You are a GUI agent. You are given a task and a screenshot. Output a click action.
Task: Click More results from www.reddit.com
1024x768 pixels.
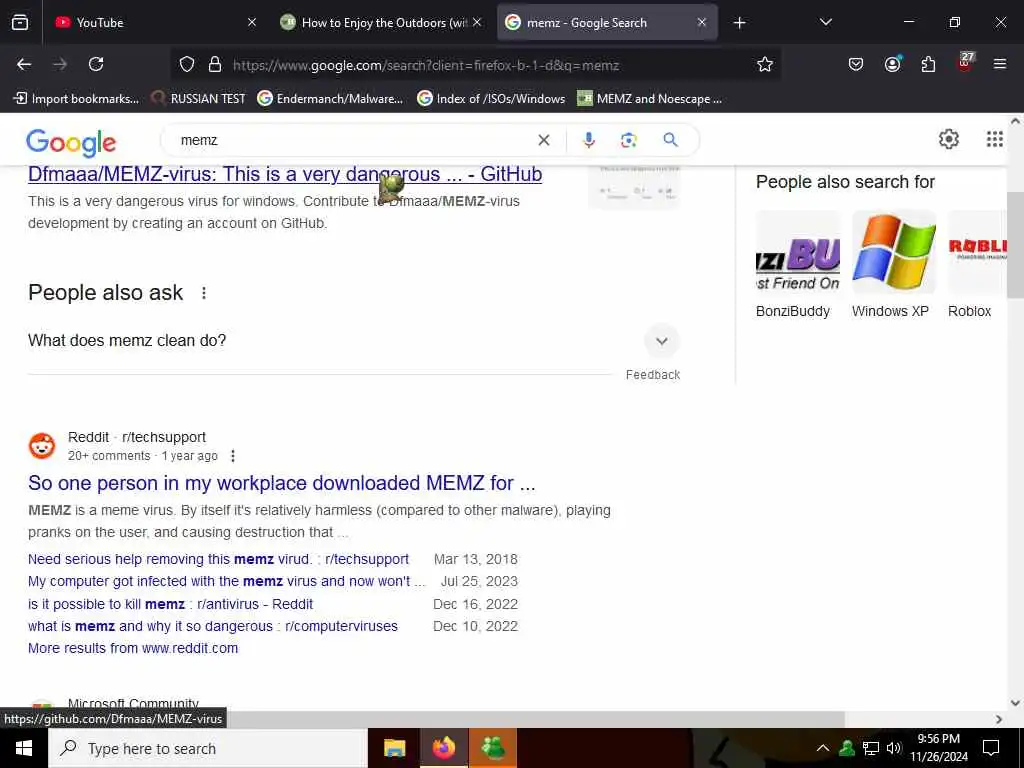[x=133, y=648]
